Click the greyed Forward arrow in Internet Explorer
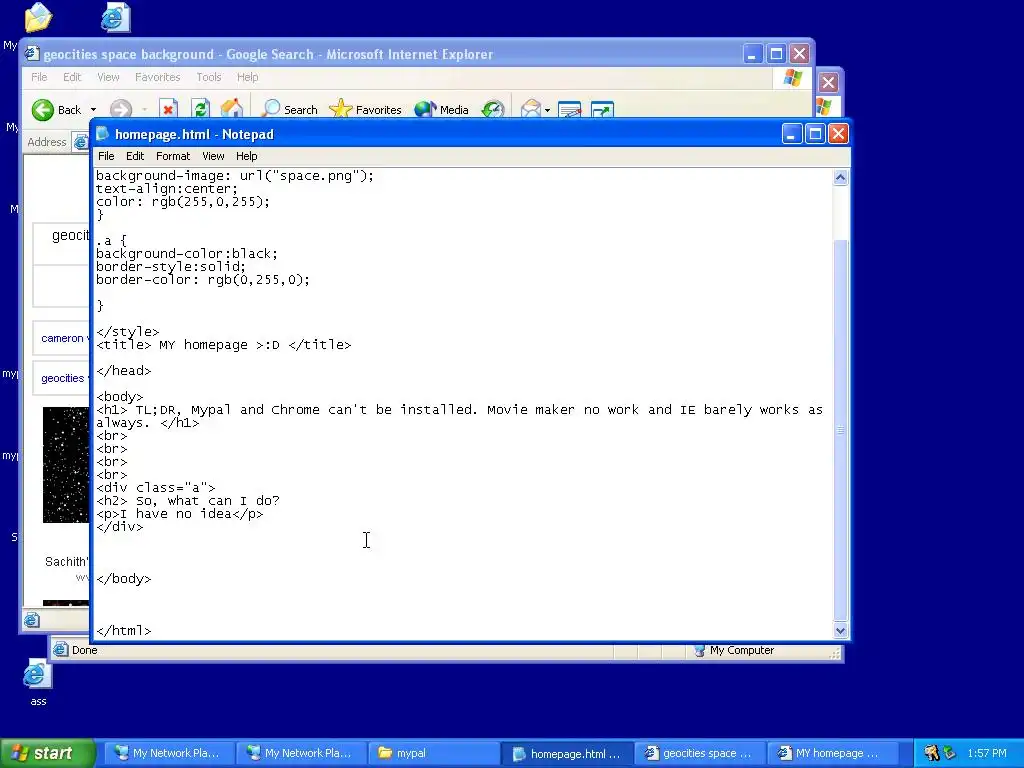Viewport: 1024px width, 768px height. [121, 110]
